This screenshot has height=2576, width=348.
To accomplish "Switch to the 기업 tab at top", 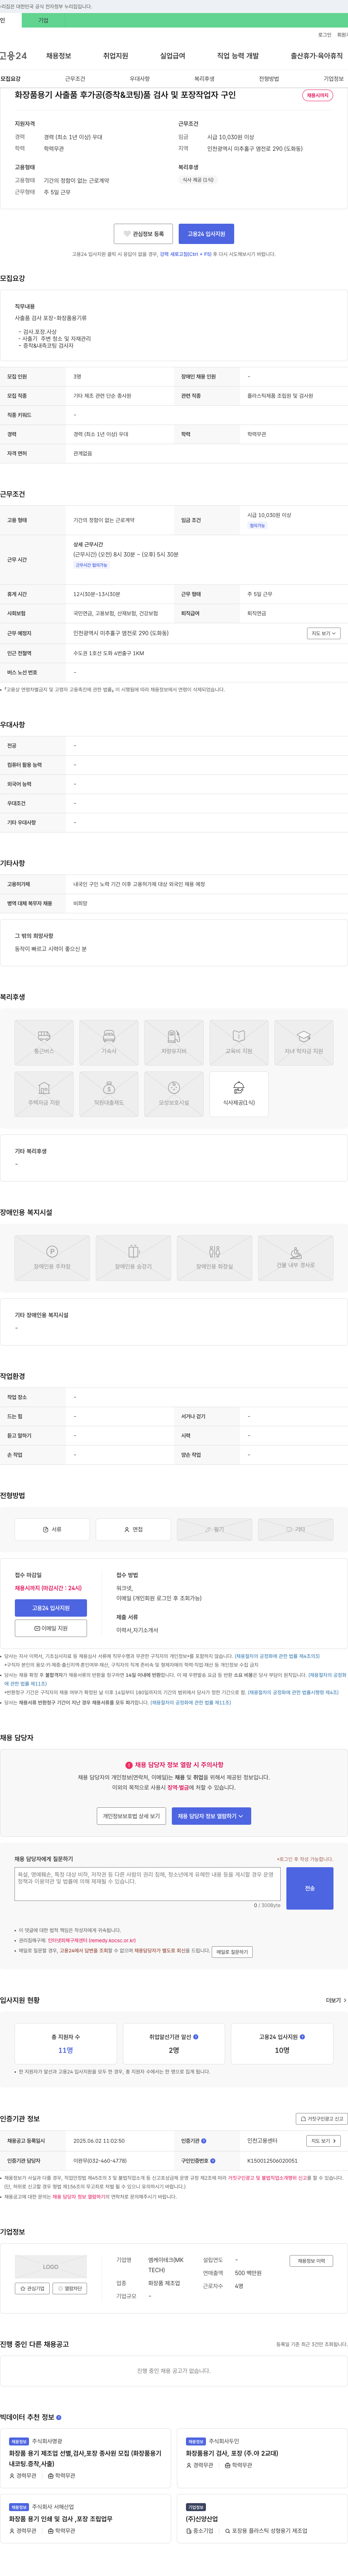I will tap(43, 20).
